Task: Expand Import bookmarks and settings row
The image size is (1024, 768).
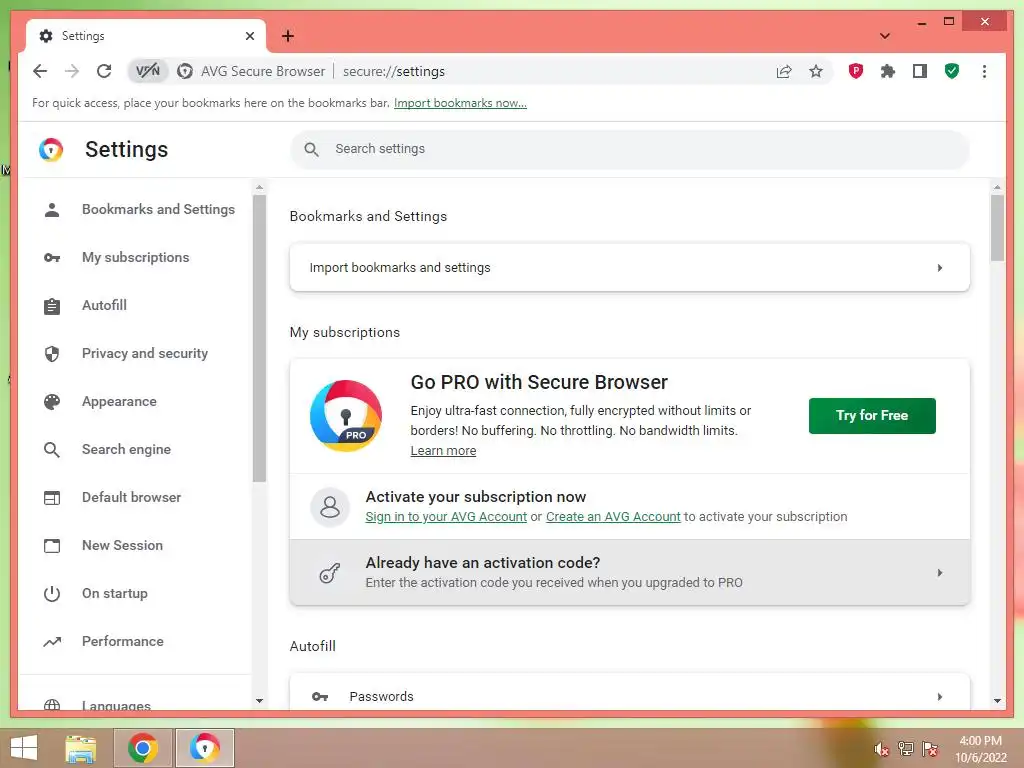Action: click(630, 268)
